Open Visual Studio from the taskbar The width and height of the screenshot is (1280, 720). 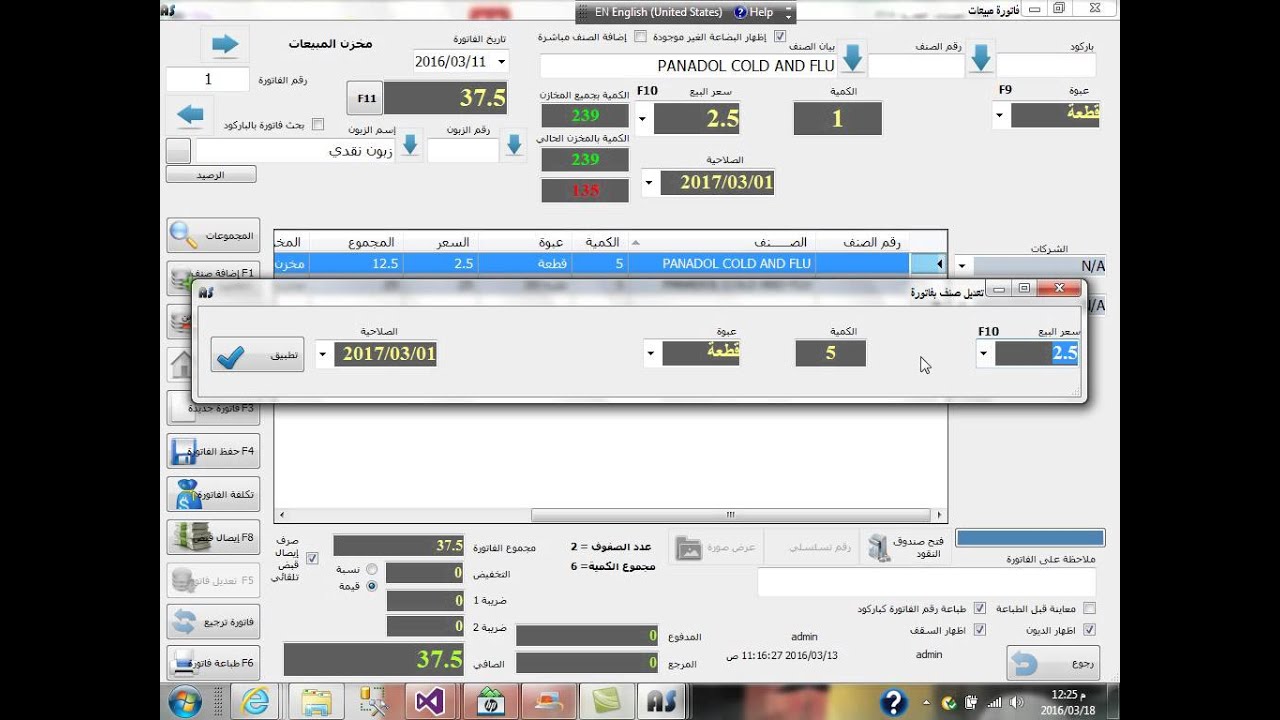tap(430, 702)
